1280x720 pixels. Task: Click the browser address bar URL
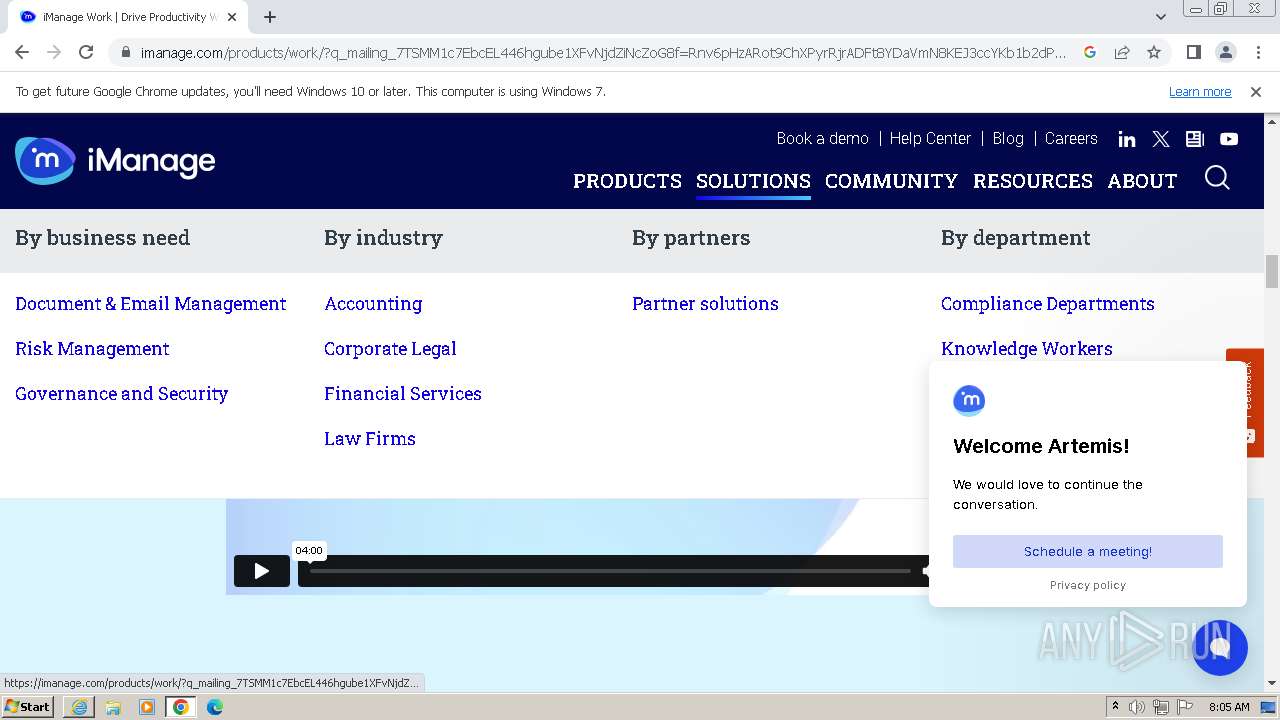coord(603,53)
